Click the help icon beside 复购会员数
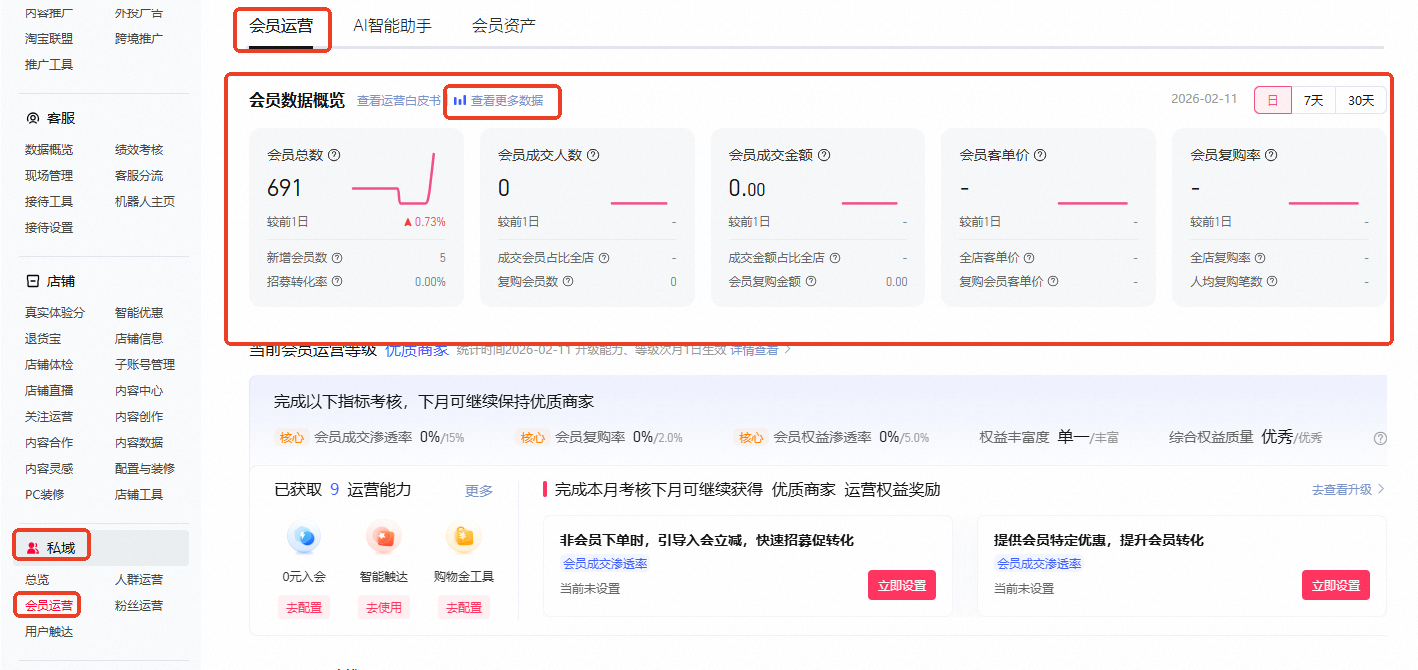 pos(568,282)
